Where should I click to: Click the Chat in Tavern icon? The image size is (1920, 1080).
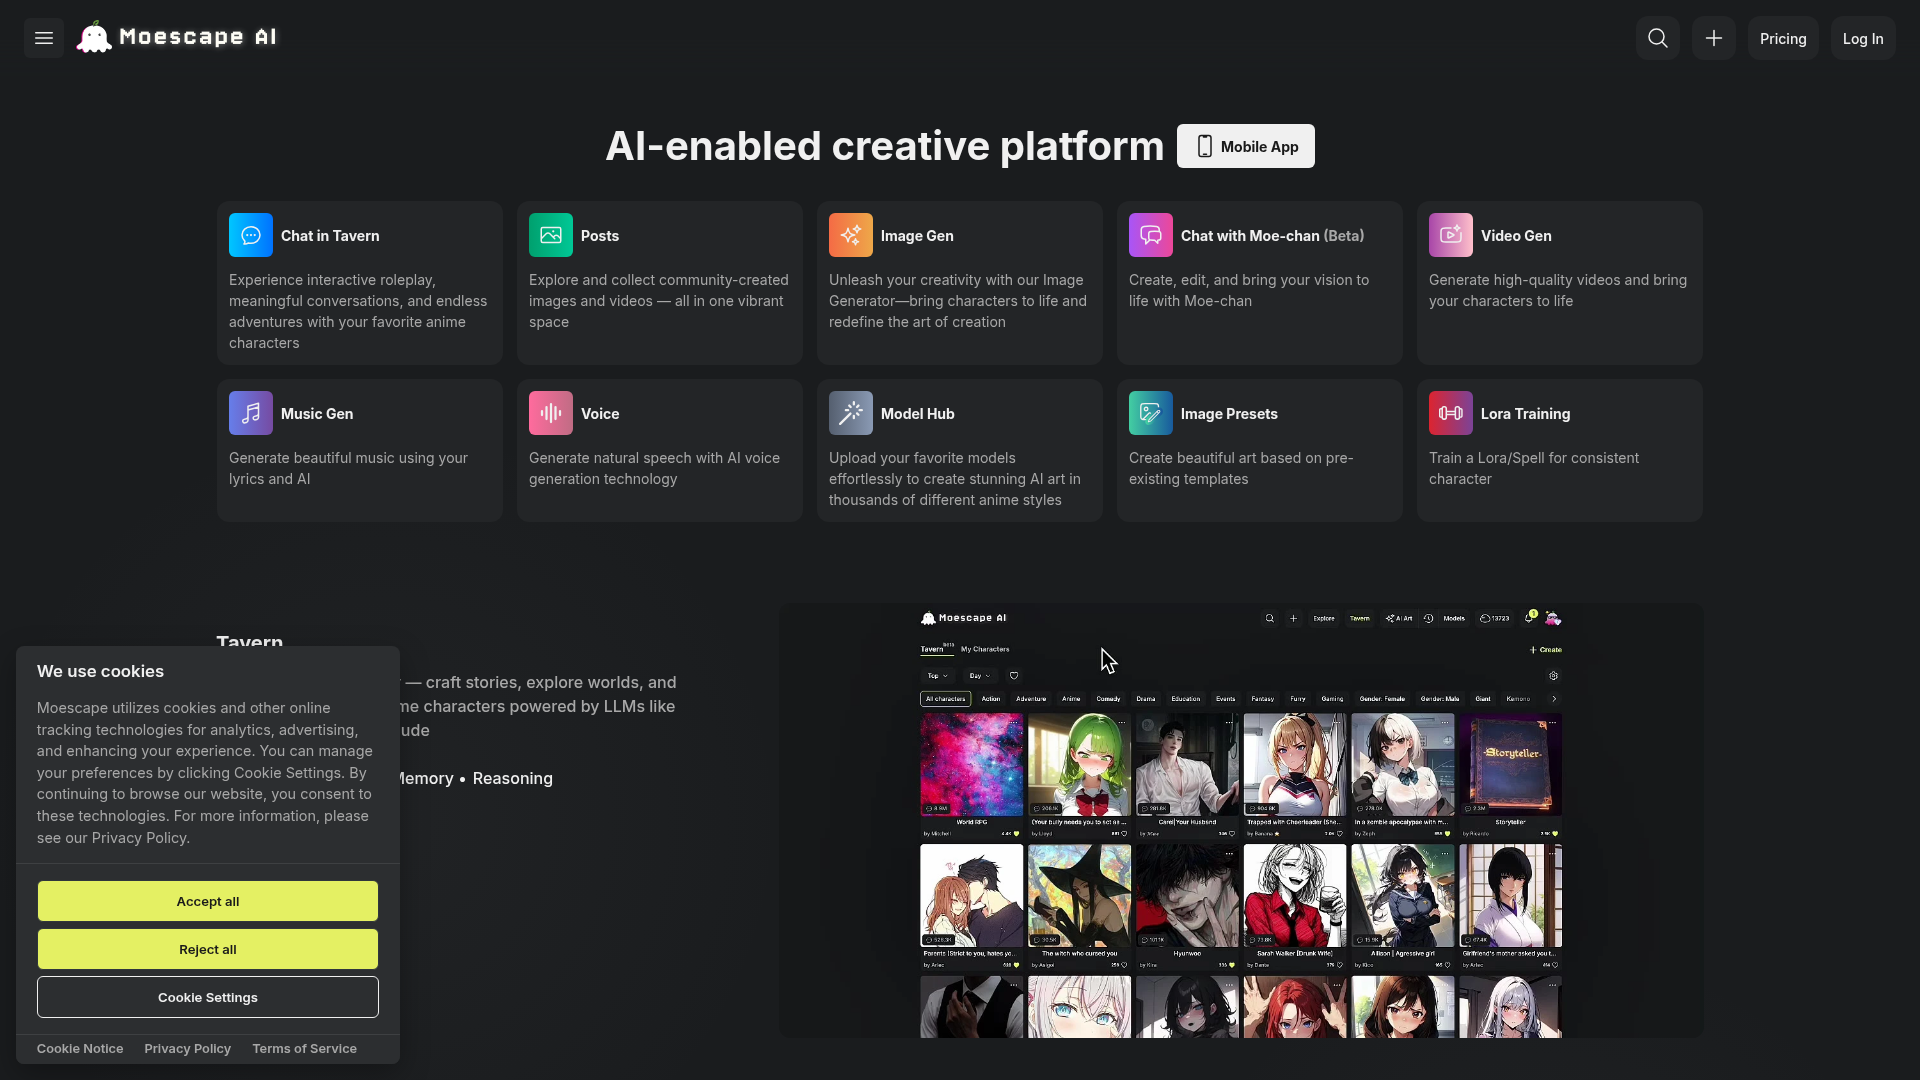tap(251, 235)
